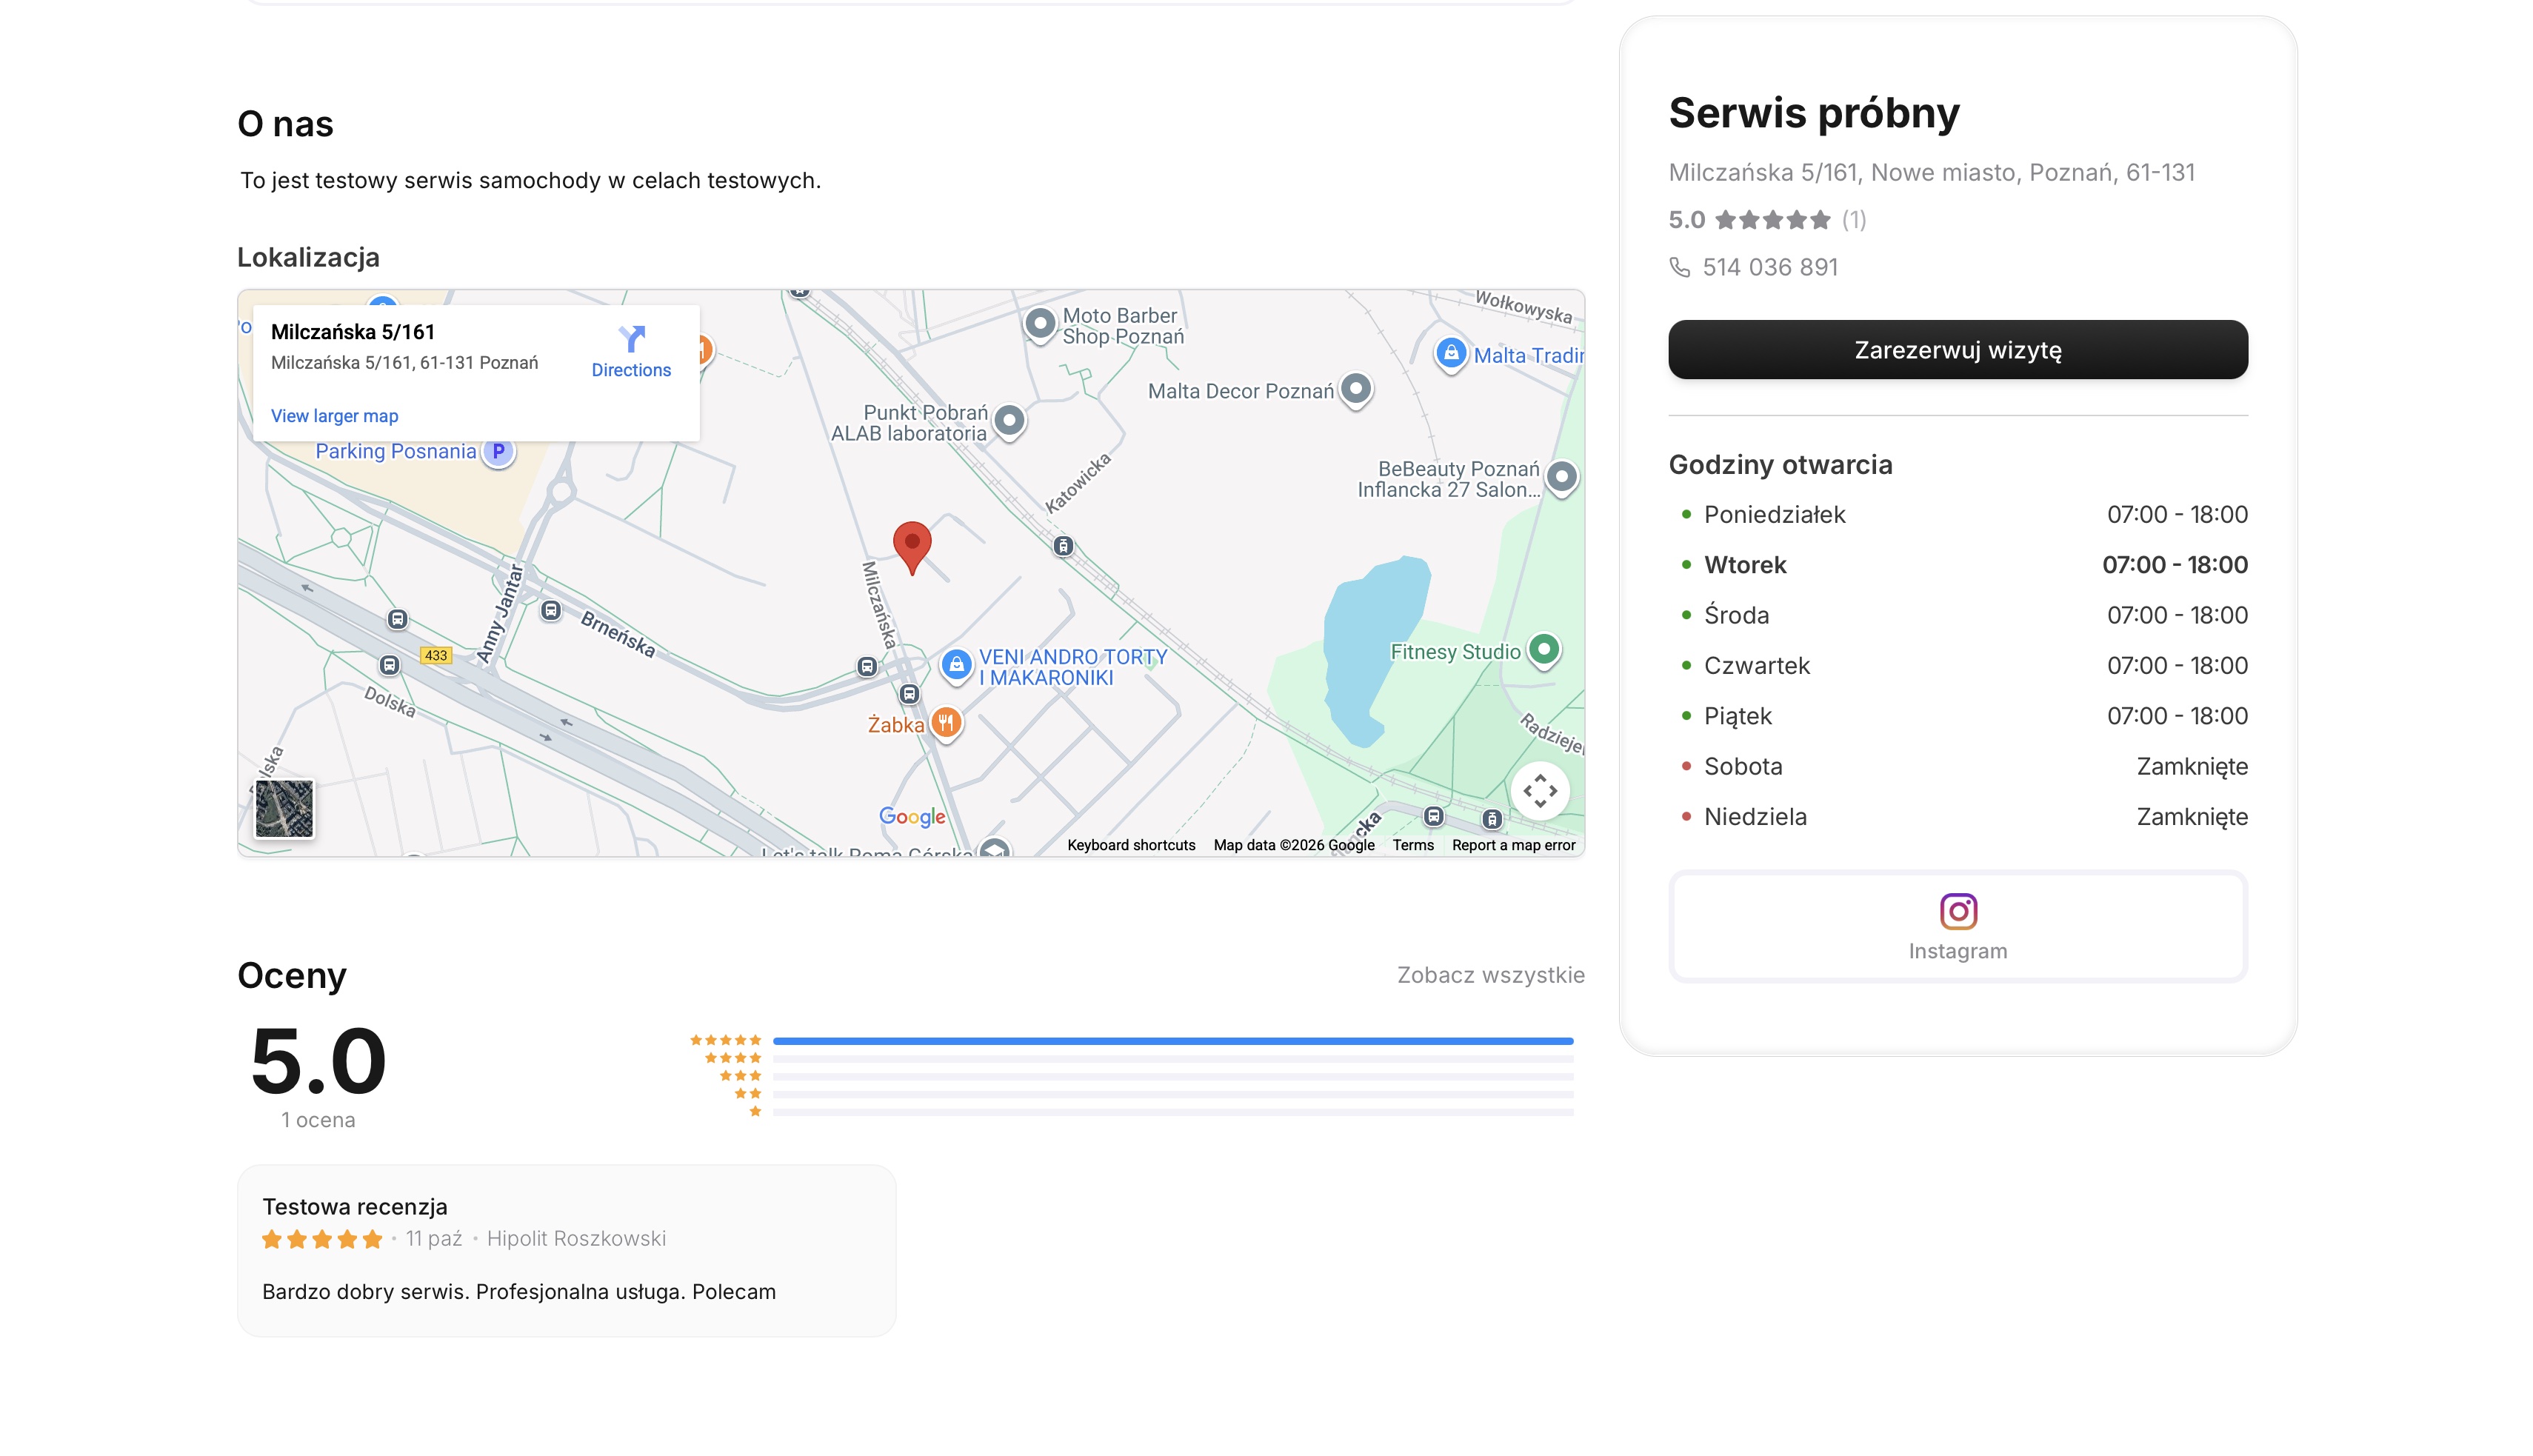
Task: Click the phone number 514 036 891
Action: point(1769,267)
